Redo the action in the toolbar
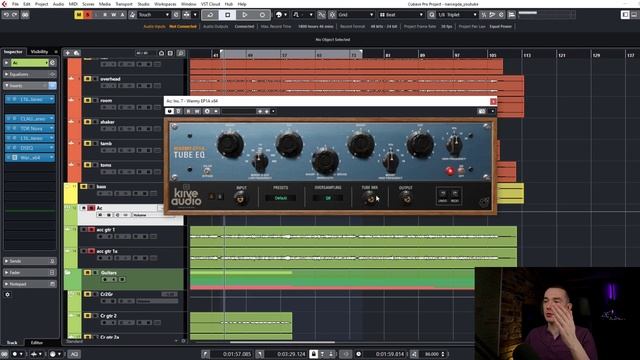Image resolution: width=640 pixels, height=360 pixels. pos(15,15)
